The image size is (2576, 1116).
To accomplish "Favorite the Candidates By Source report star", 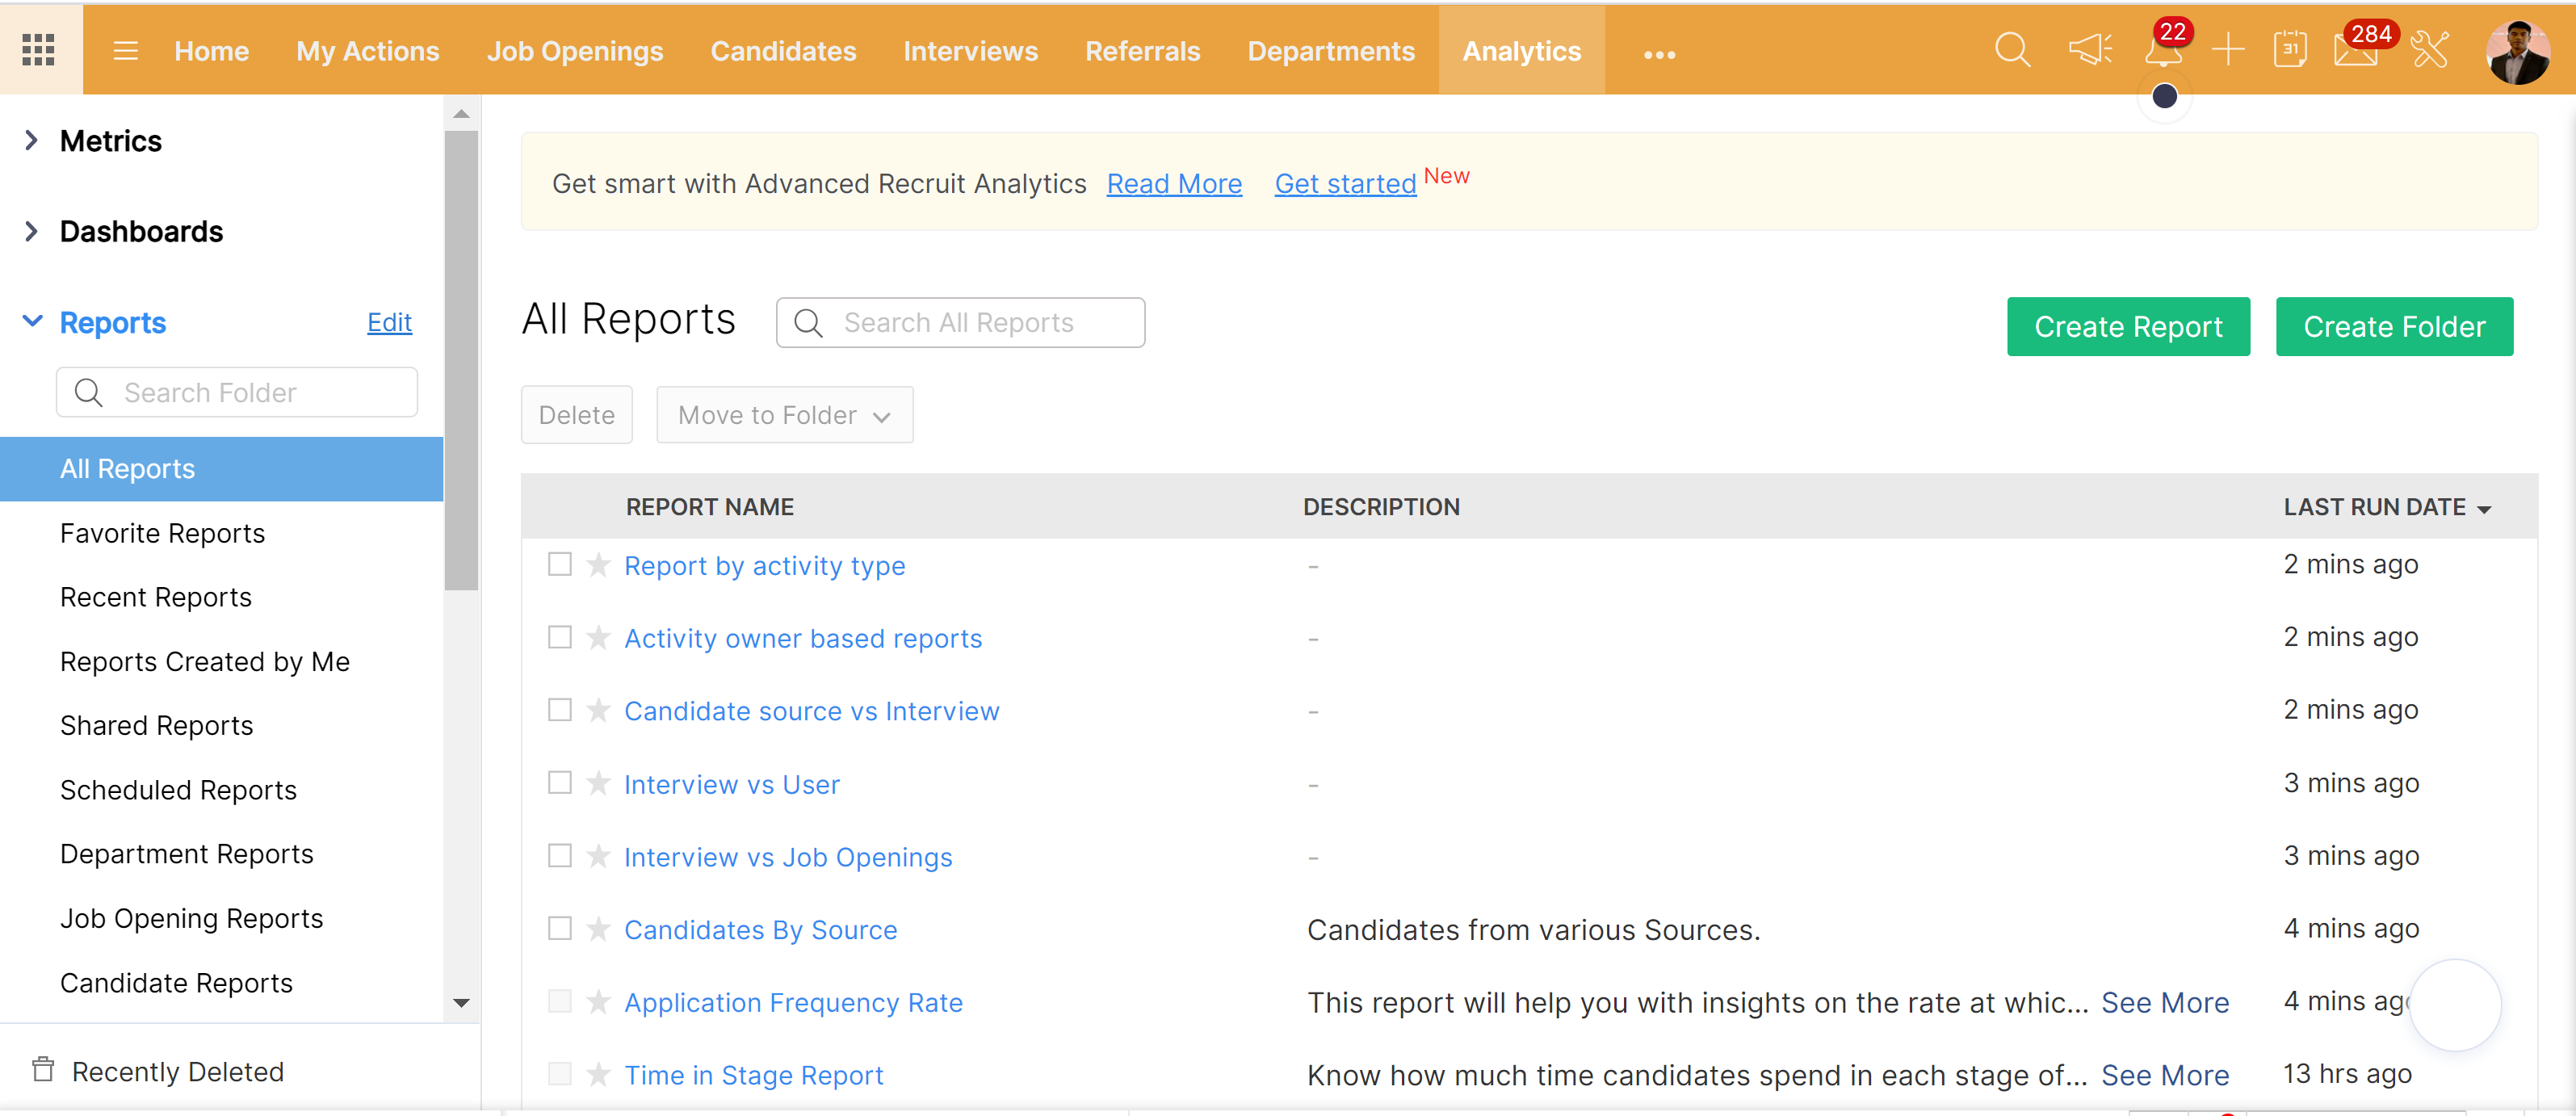I will pos(598,929).
